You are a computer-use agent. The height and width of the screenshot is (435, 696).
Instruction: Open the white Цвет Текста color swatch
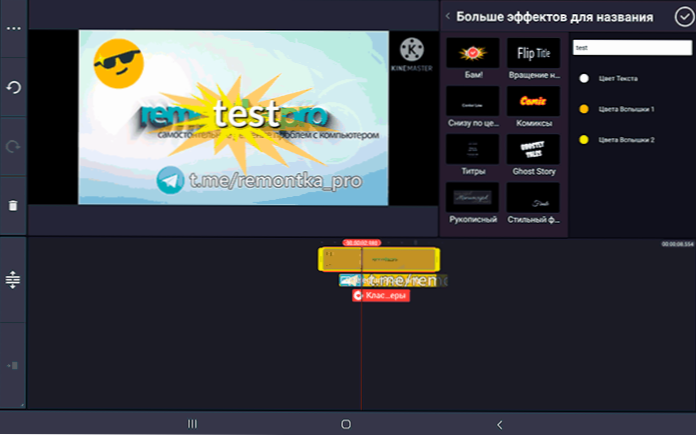point(584,79)
